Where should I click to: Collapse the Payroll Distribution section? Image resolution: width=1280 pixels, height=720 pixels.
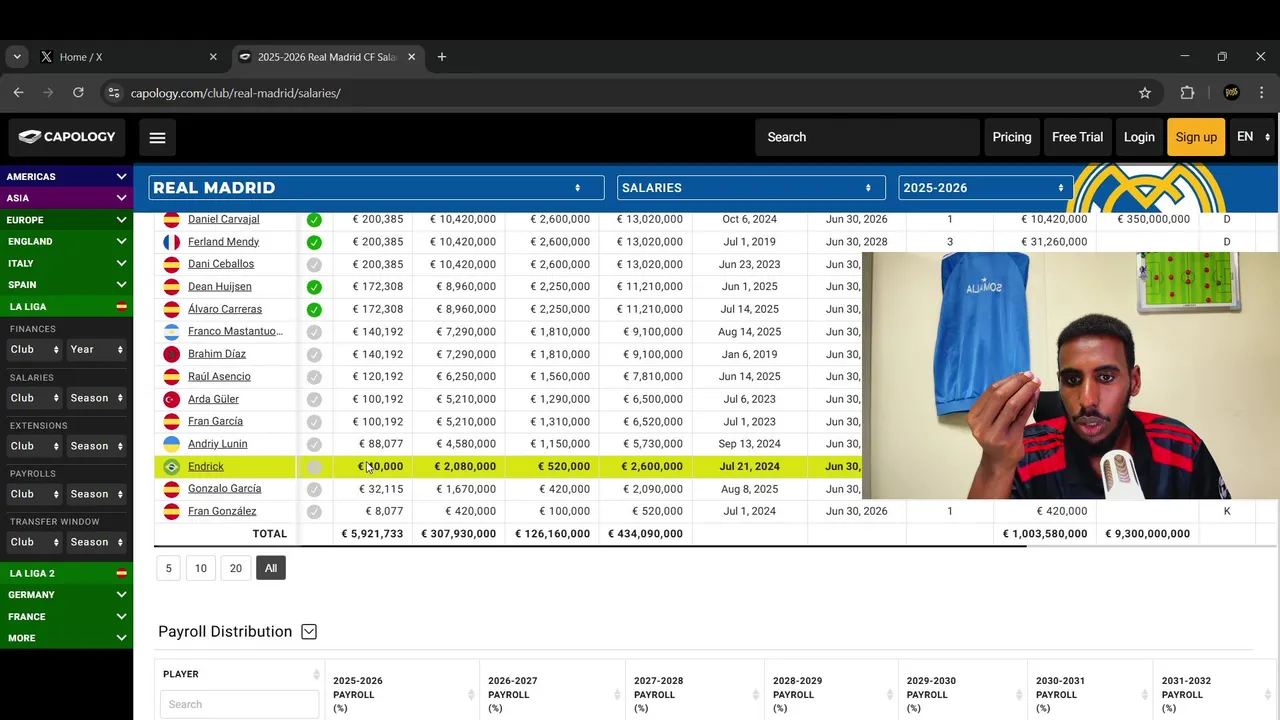click(x=309, y=632)
